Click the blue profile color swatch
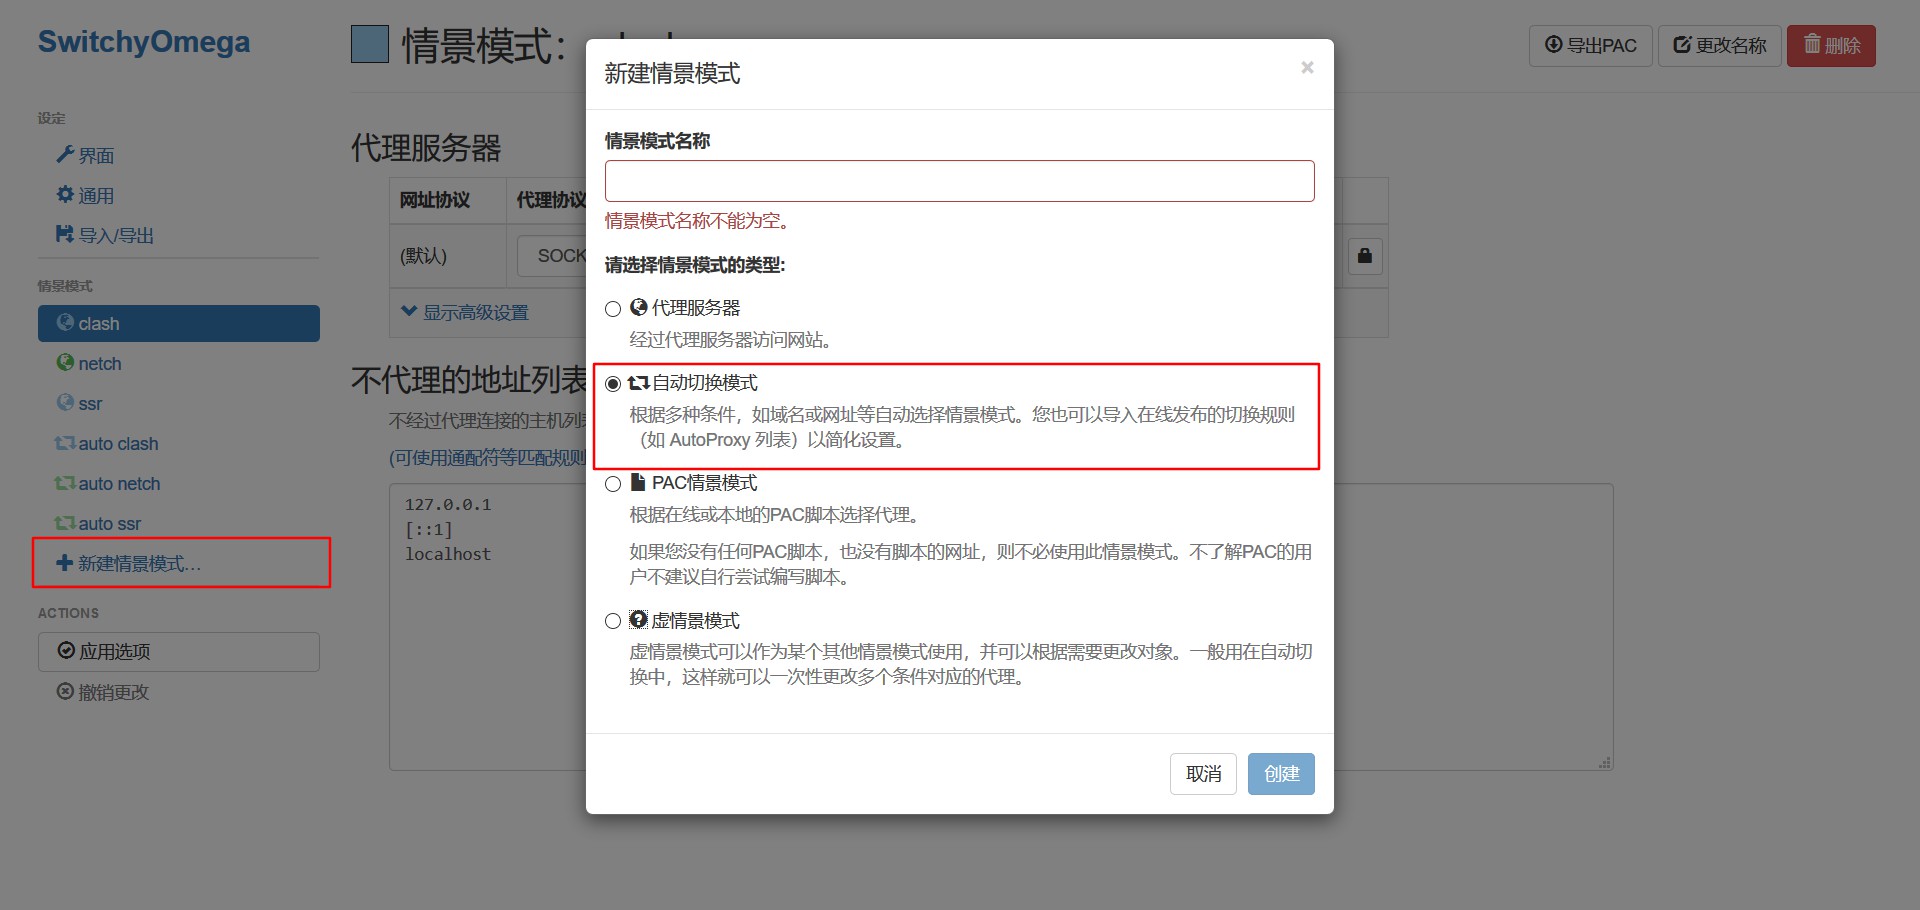This screenshot has width=1920, height=910. [370, 45]
